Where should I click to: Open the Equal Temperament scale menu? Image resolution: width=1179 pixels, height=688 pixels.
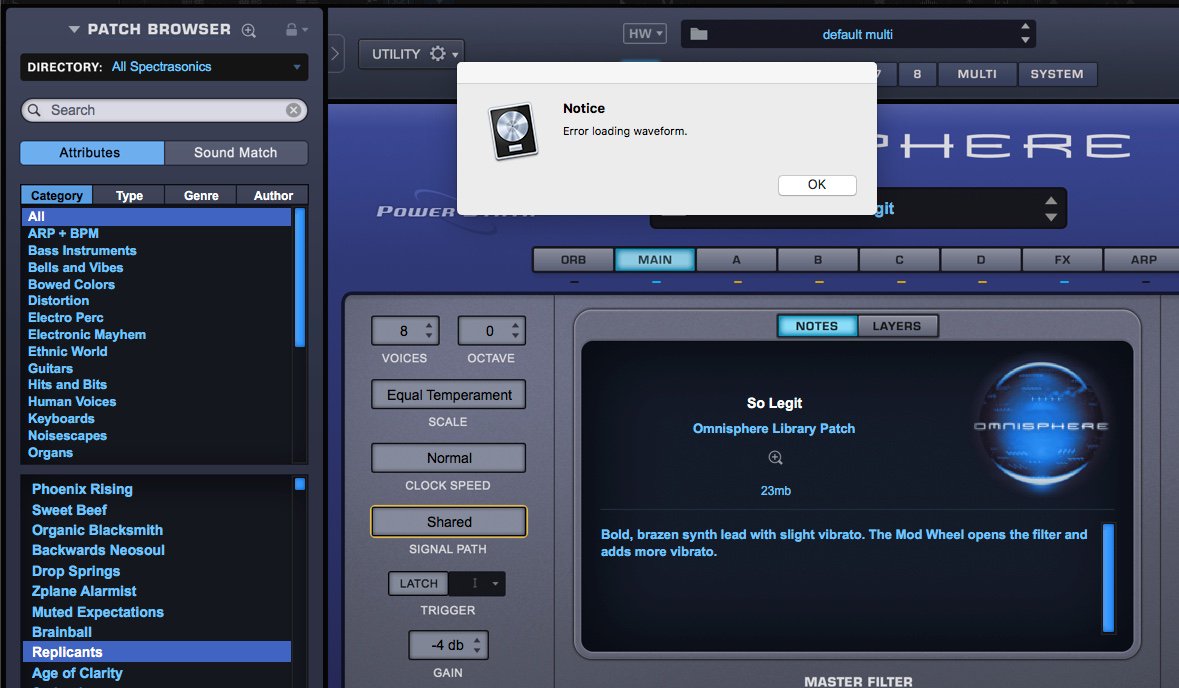click(449, 395)
